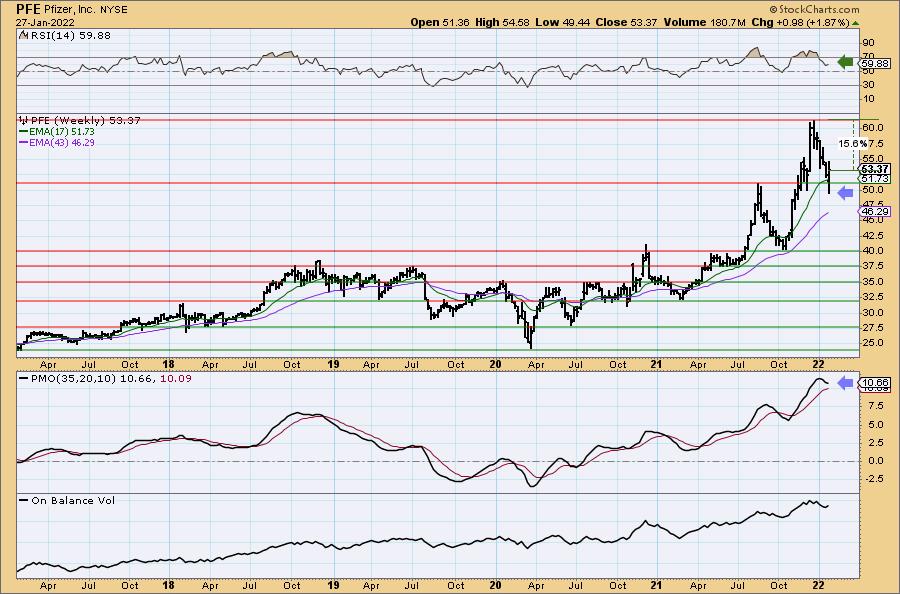Click the 90 level on RSI axis
The height and width of the screenshot is (594, 900).
point(868,43)
